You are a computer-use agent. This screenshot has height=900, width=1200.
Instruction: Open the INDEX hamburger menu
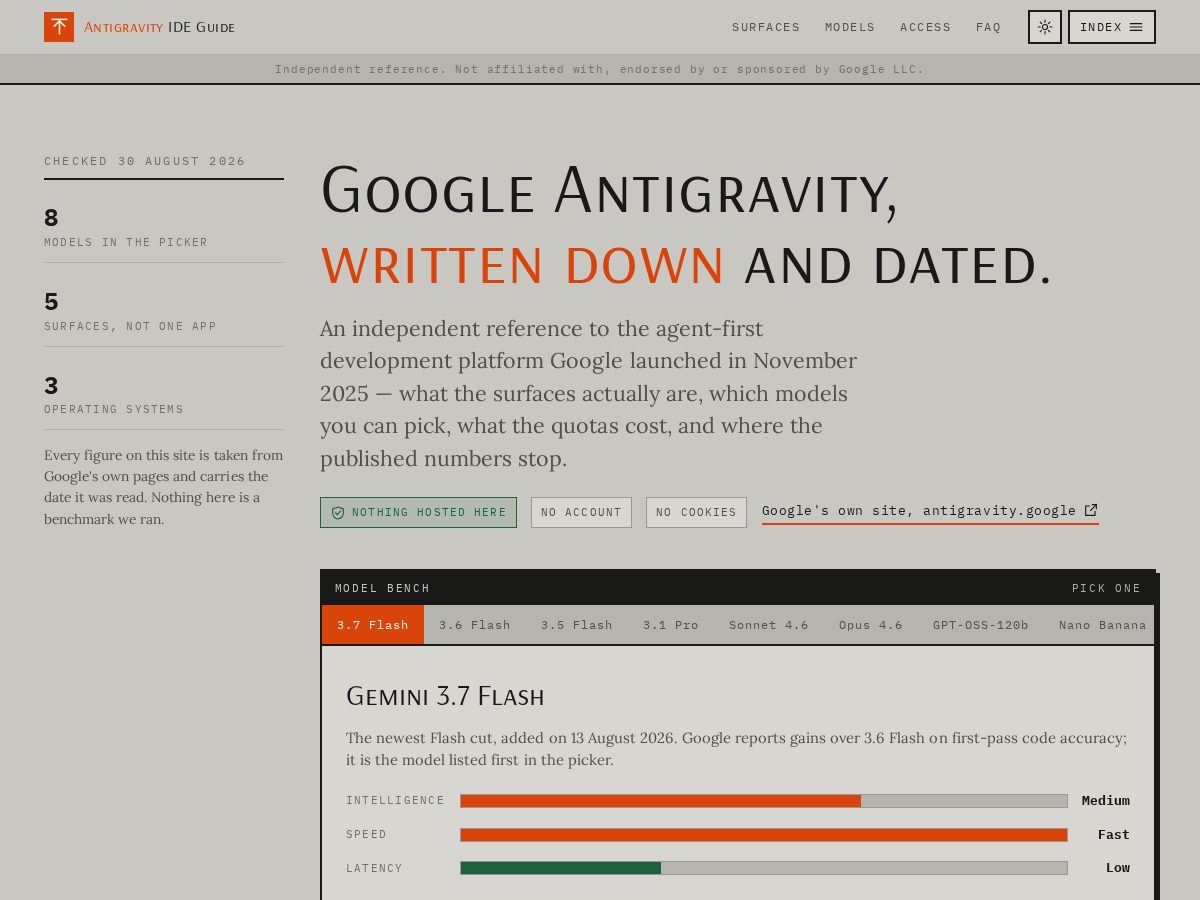point(1112,27)
